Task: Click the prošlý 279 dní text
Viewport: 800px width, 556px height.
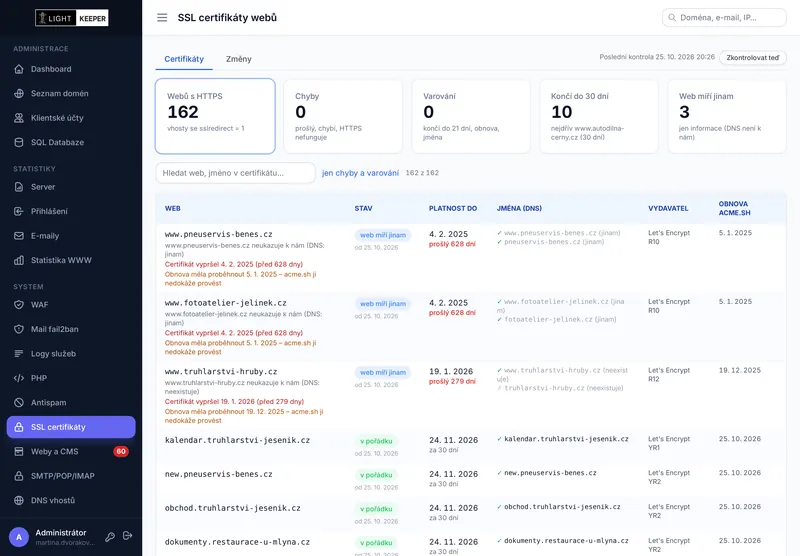Action: (x=452, y=382)
